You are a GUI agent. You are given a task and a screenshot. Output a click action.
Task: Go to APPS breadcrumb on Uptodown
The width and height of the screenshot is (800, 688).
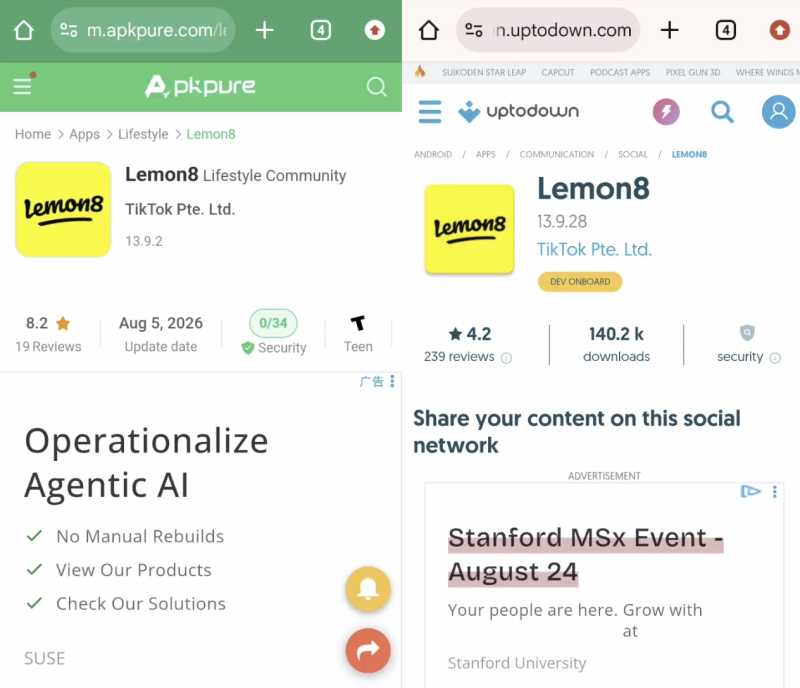tap(485, 154)
